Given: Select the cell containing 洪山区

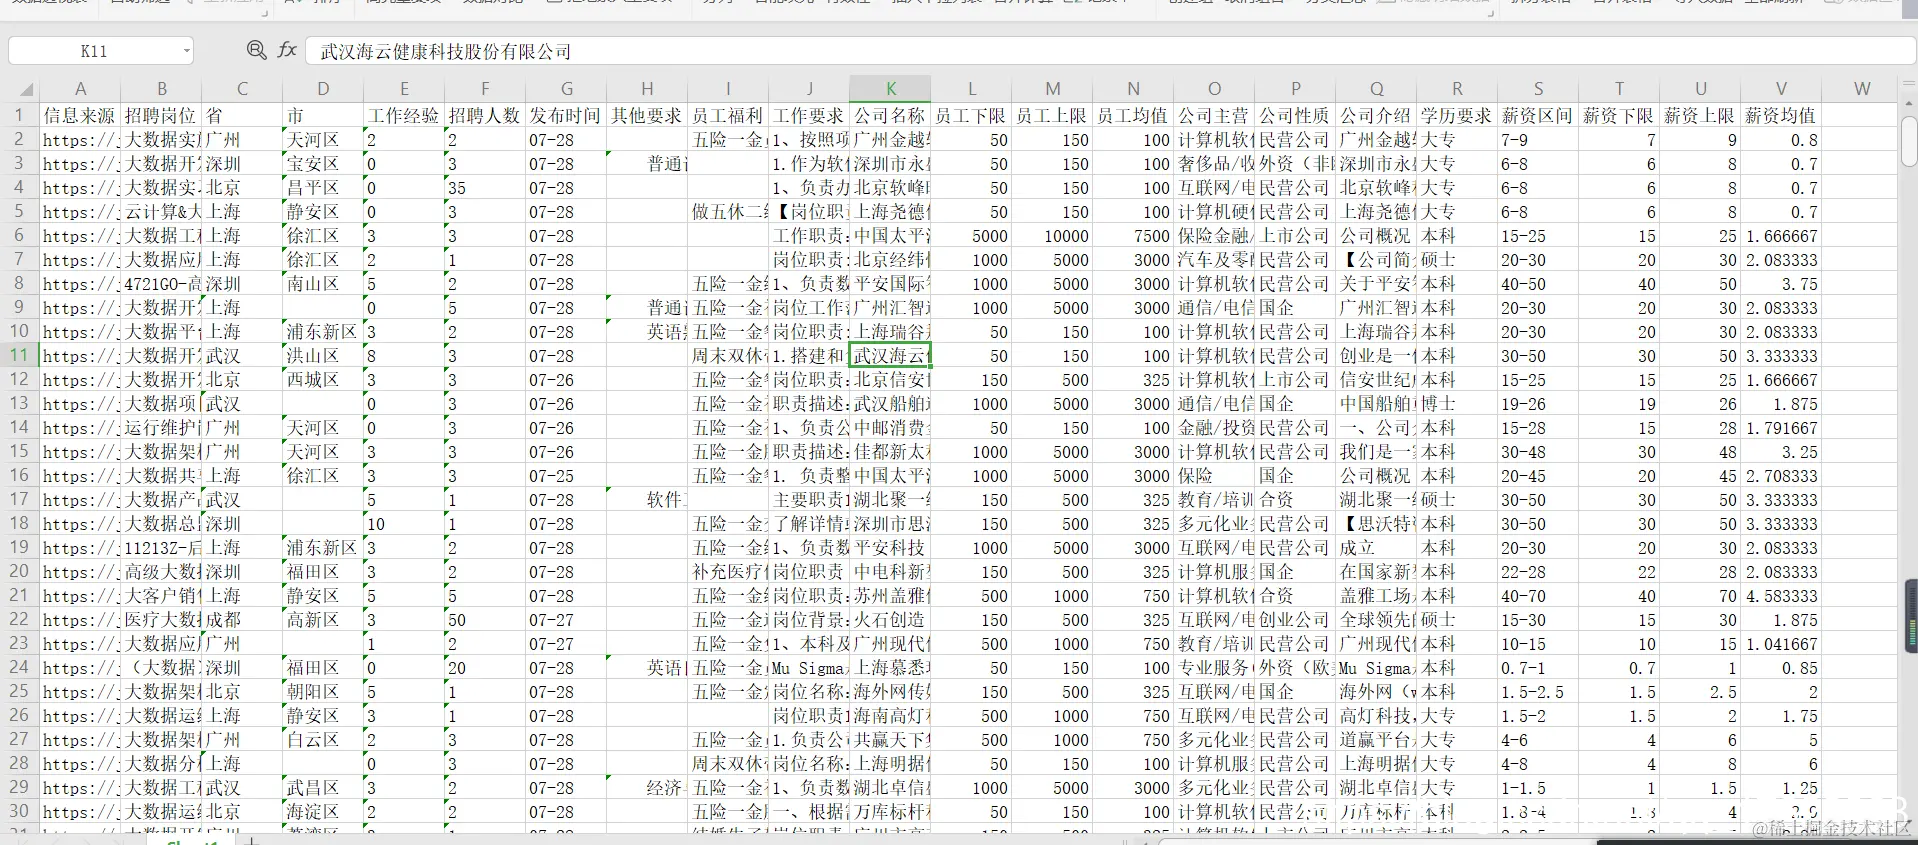Looking at the screenshot, I should click(x=323, y=356).
